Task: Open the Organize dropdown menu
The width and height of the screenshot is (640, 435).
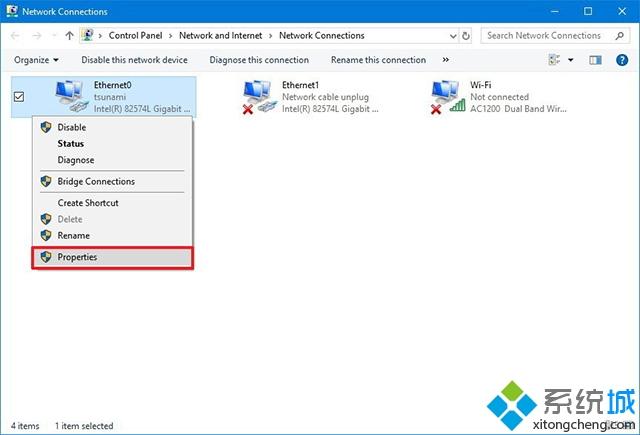Action: 36,60
